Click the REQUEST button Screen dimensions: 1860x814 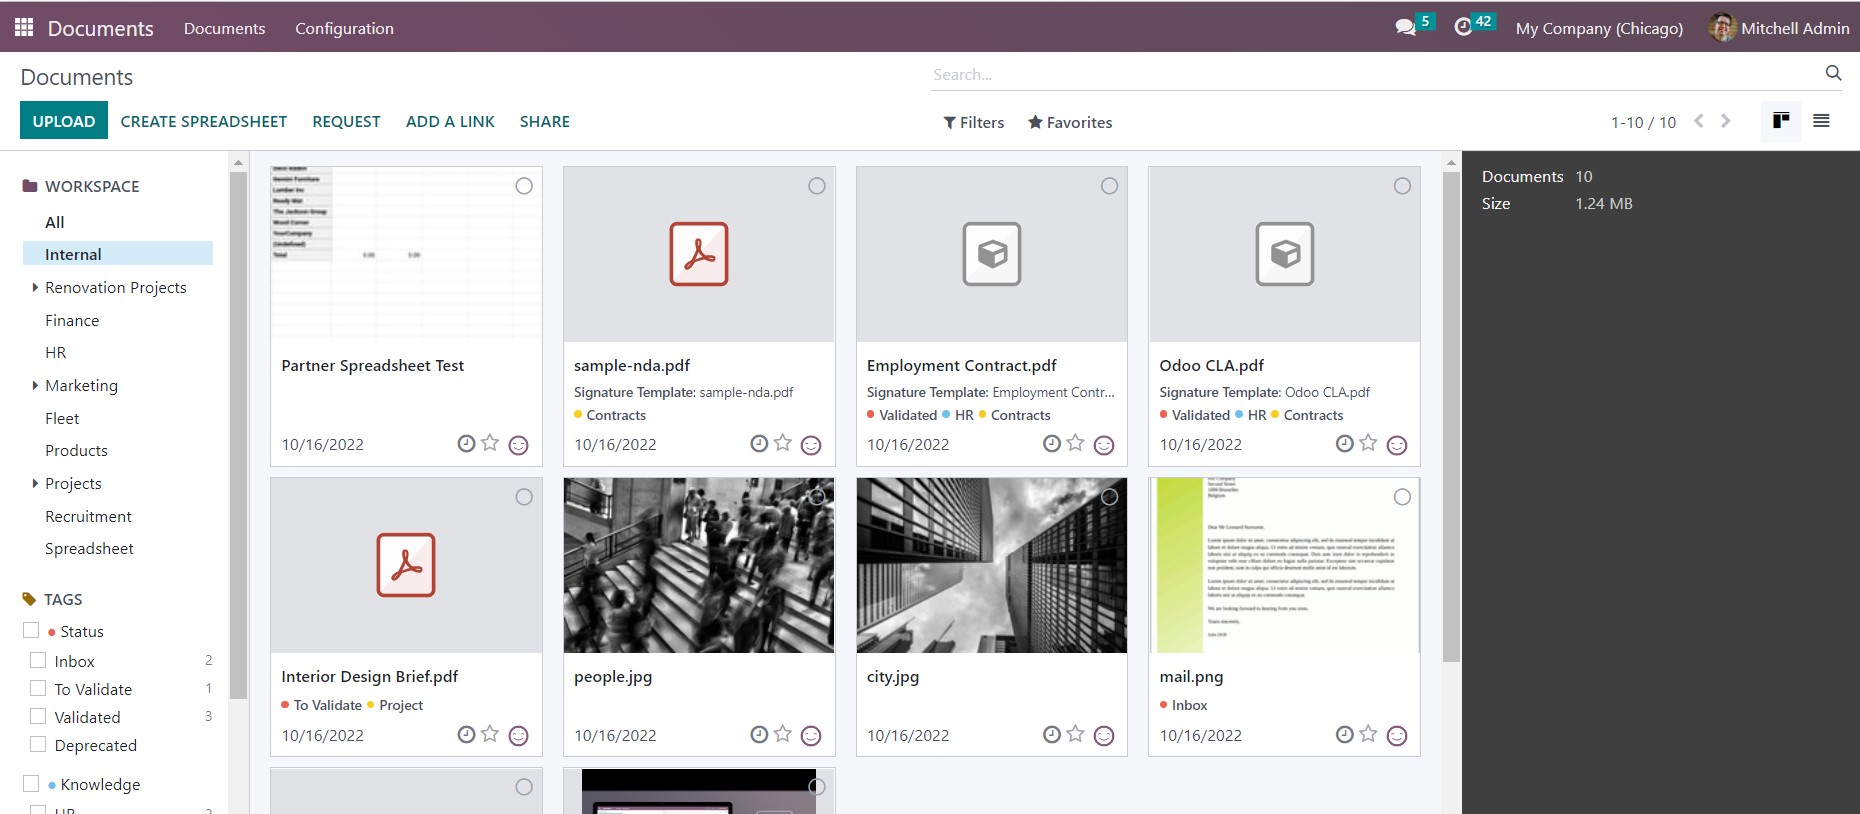[346, 121]
